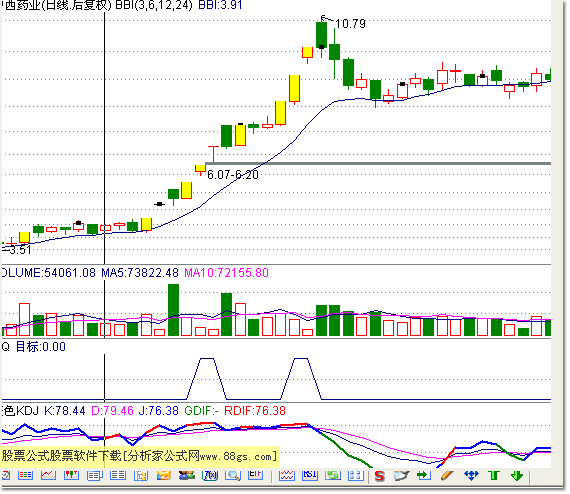Open the overlapping report windows icon
The image size is (570, 494).
95,477
